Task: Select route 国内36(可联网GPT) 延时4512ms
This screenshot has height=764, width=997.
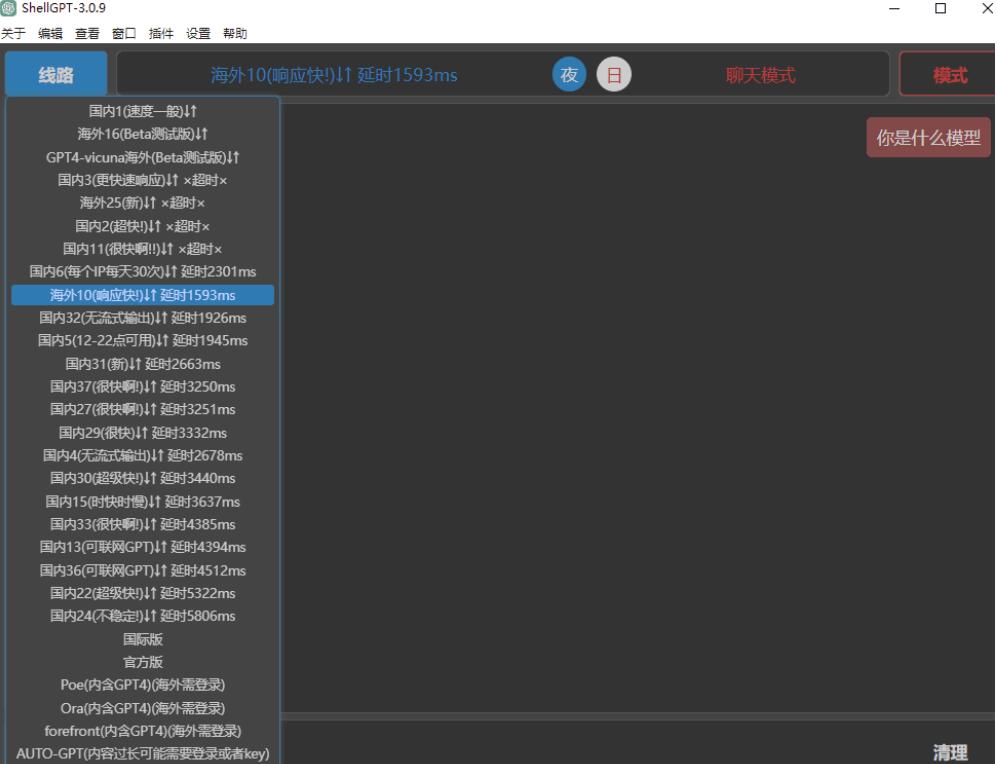Action: click(142, 570)
